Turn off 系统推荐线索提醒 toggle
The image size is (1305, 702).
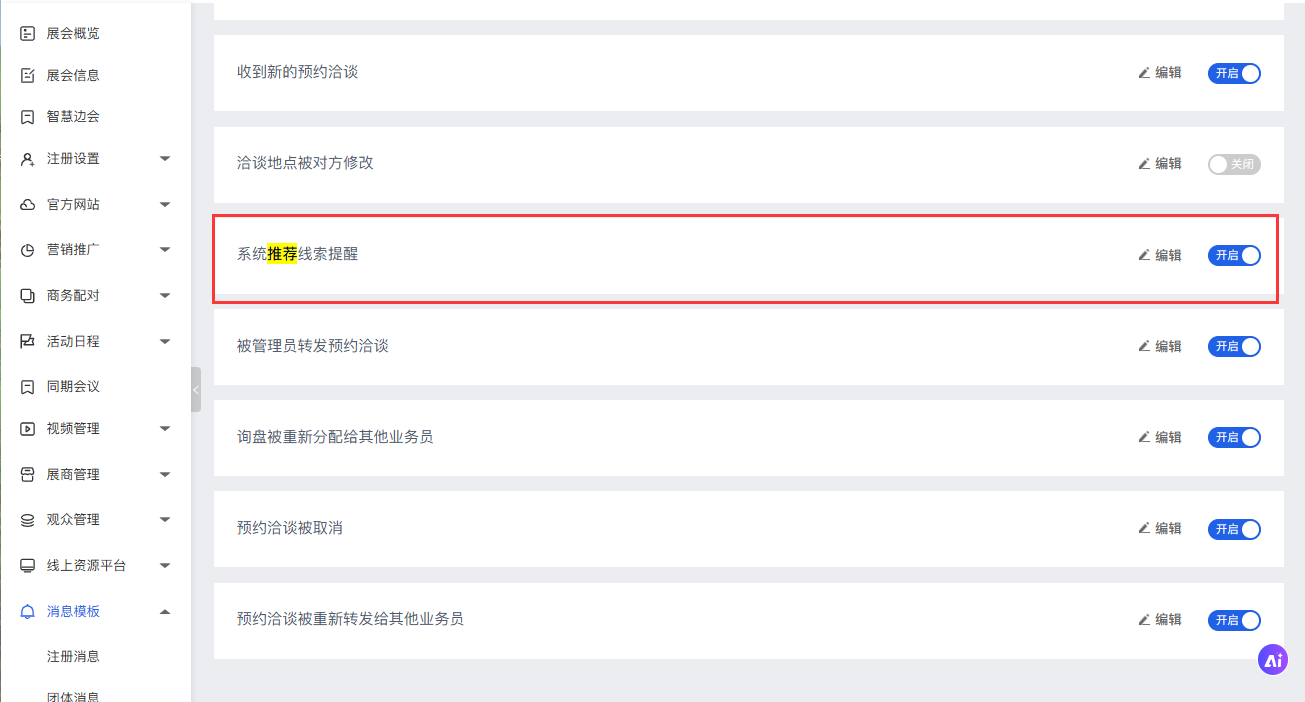pyautogui.click(x=1234, y=255)
